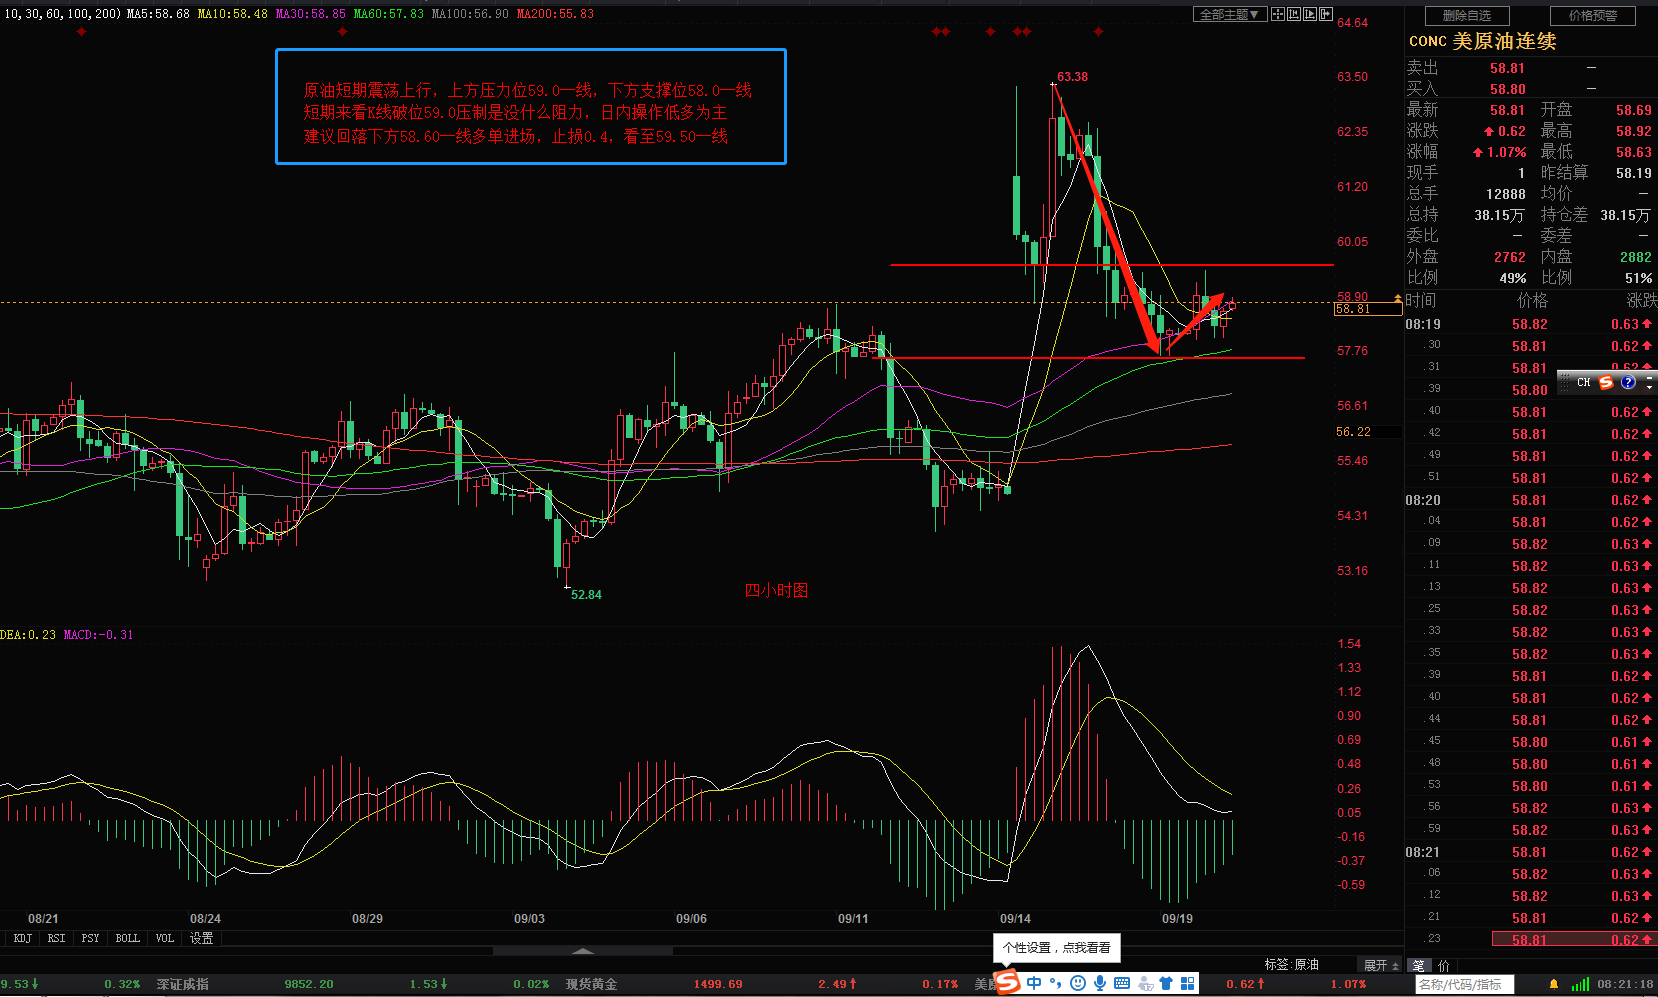Screen dimensions: 1658x997
Task: Click the MACD:-0.31 indicator label
Action: [x=98, y=635]
